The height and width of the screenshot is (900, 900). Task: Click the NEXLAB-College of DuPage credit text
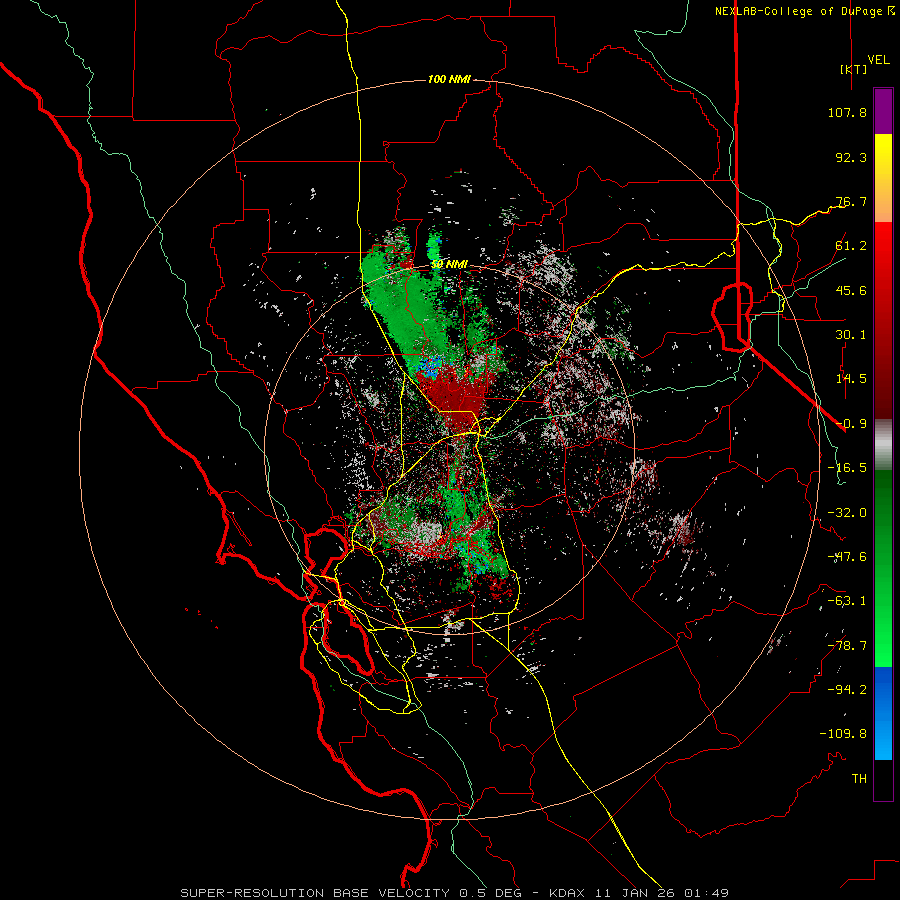pos(804,11)
